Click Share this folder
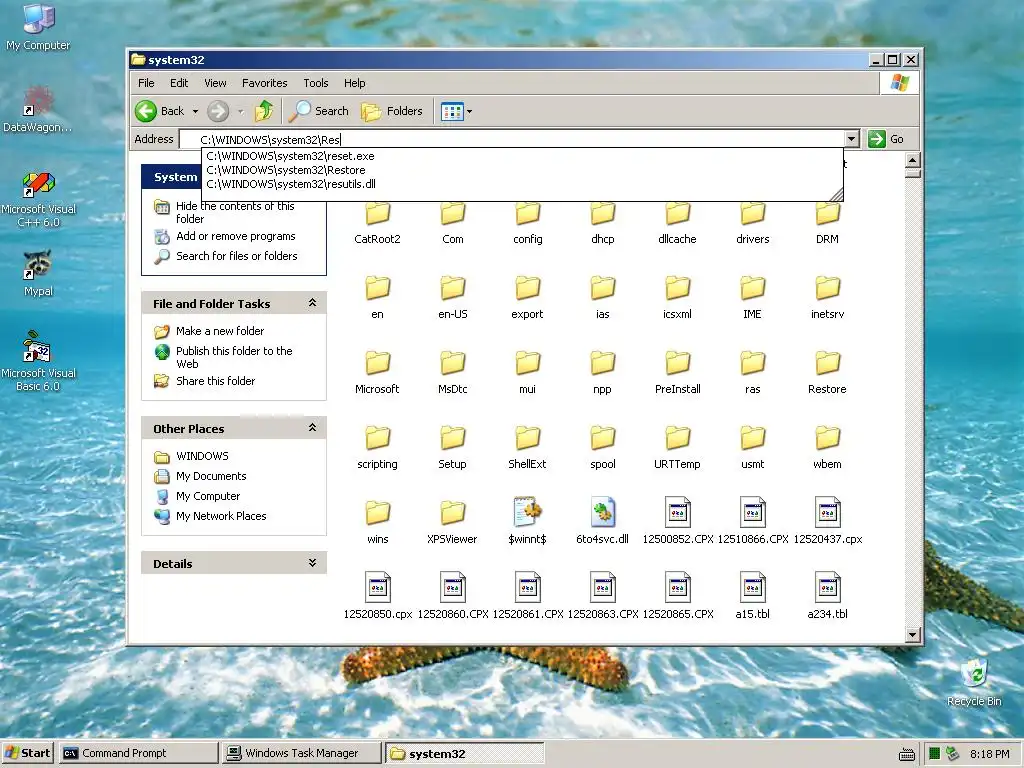Image resolution: width=1024 pixels, height=768 pixels. 215,381
